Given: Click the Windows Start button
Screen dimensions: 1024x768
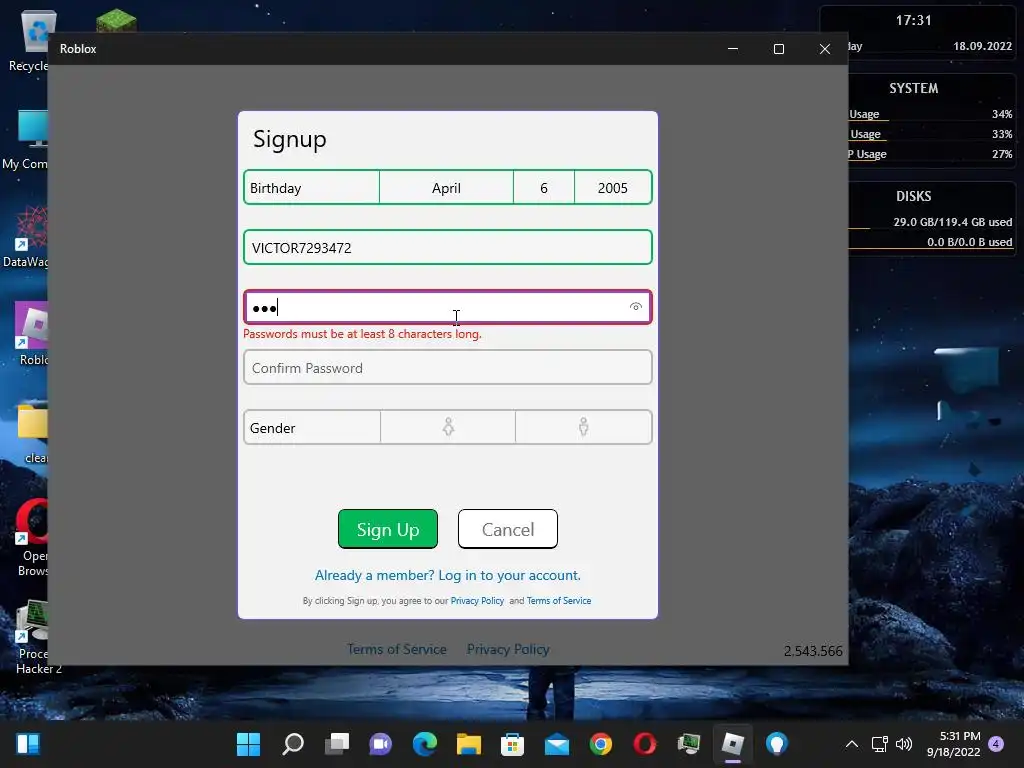Looking at the screenshot, I should [x=248, y=744].
